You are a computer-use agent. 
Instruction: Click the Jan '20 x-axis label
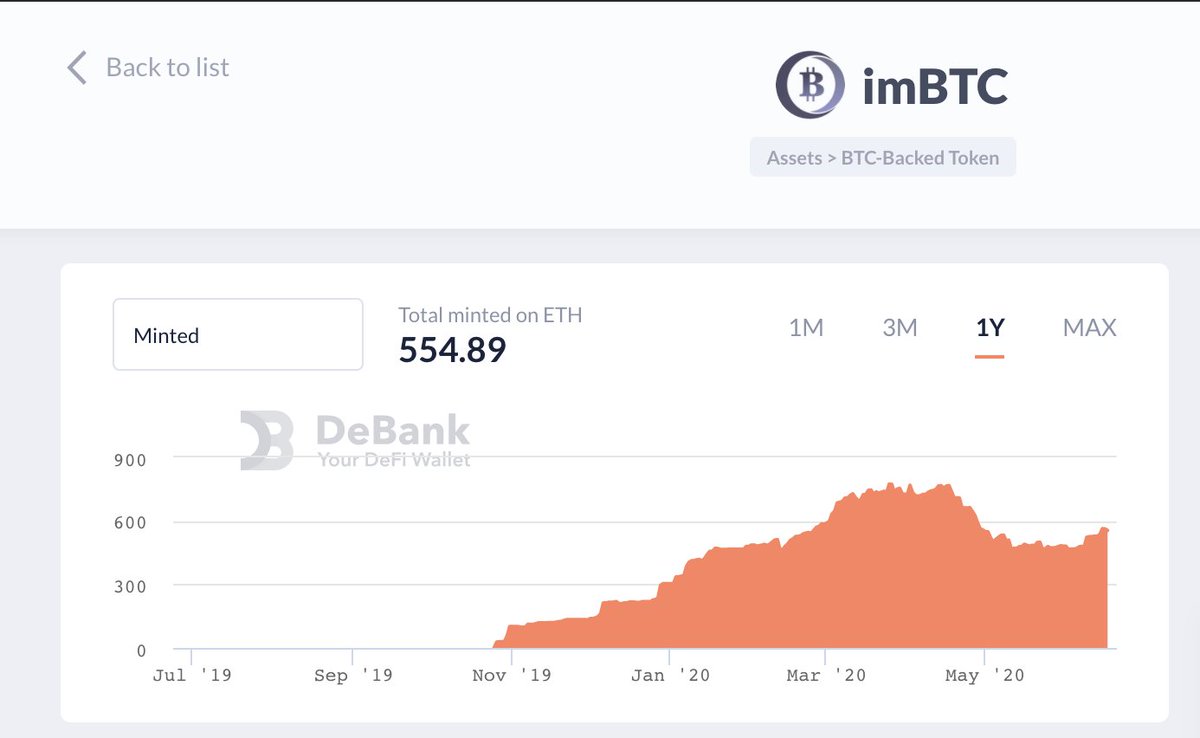pyautogui.click(x=670, y=676)
